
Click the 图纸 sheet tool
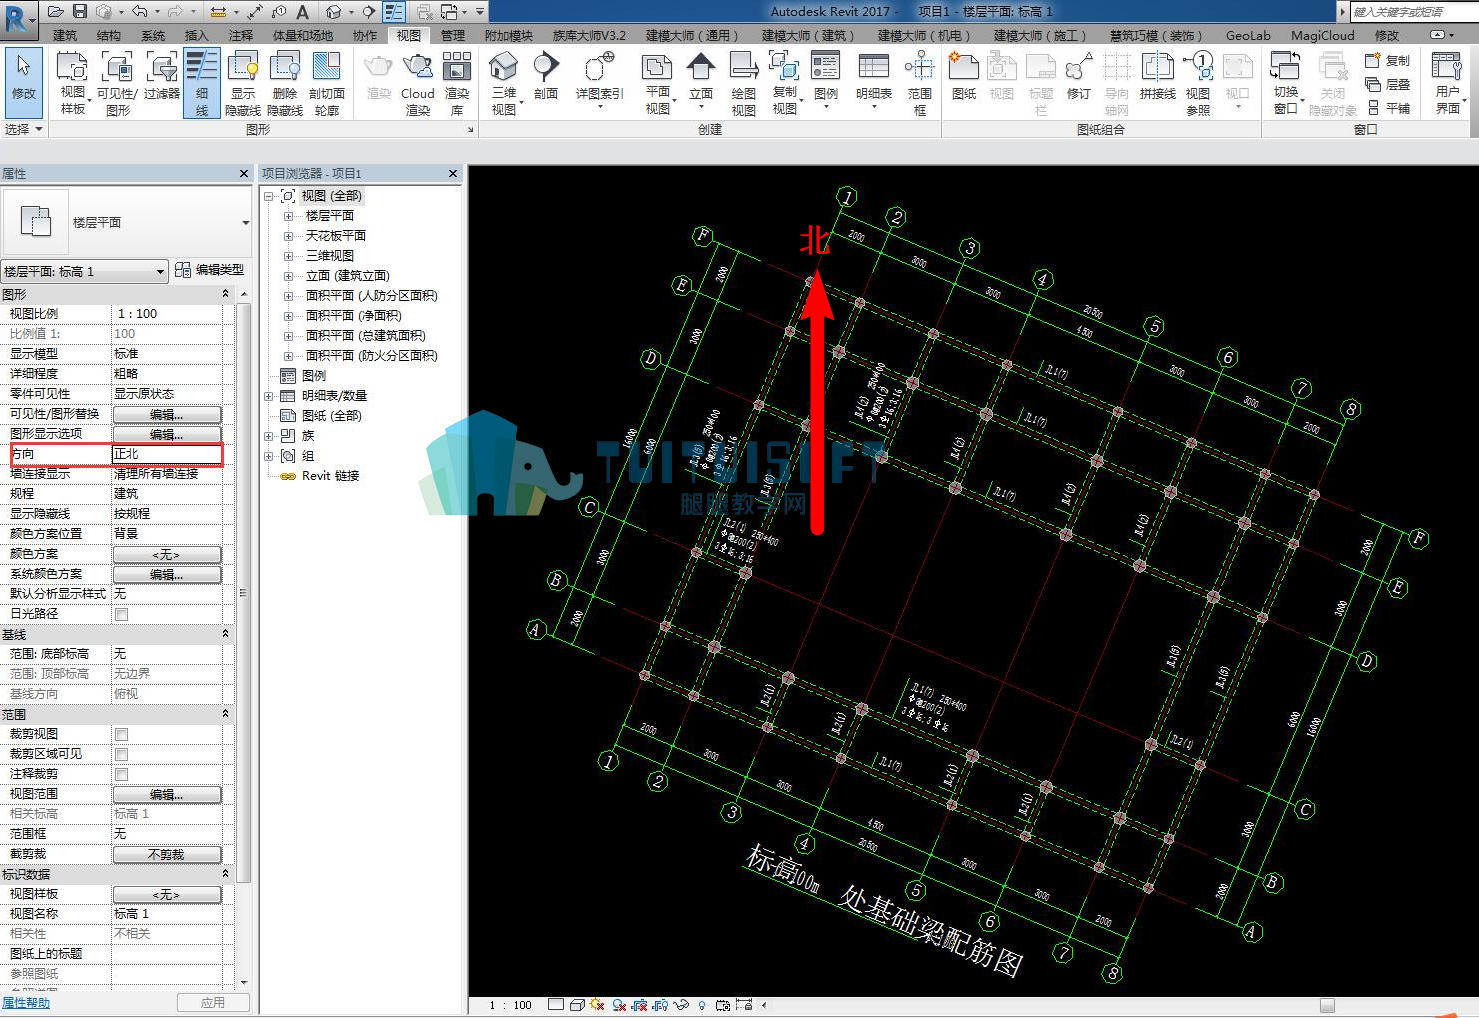pos(964,76)
